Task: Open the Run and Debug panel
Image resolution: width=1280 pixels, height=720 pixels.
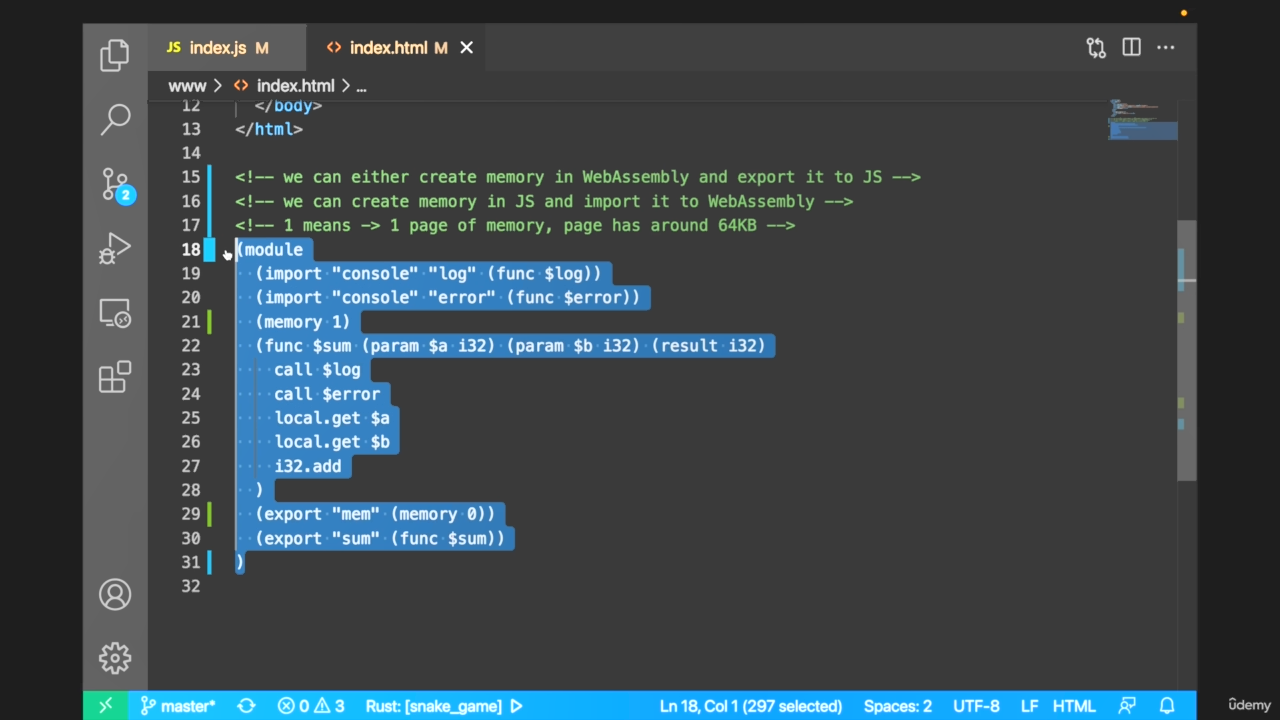Action: (115, 249)
